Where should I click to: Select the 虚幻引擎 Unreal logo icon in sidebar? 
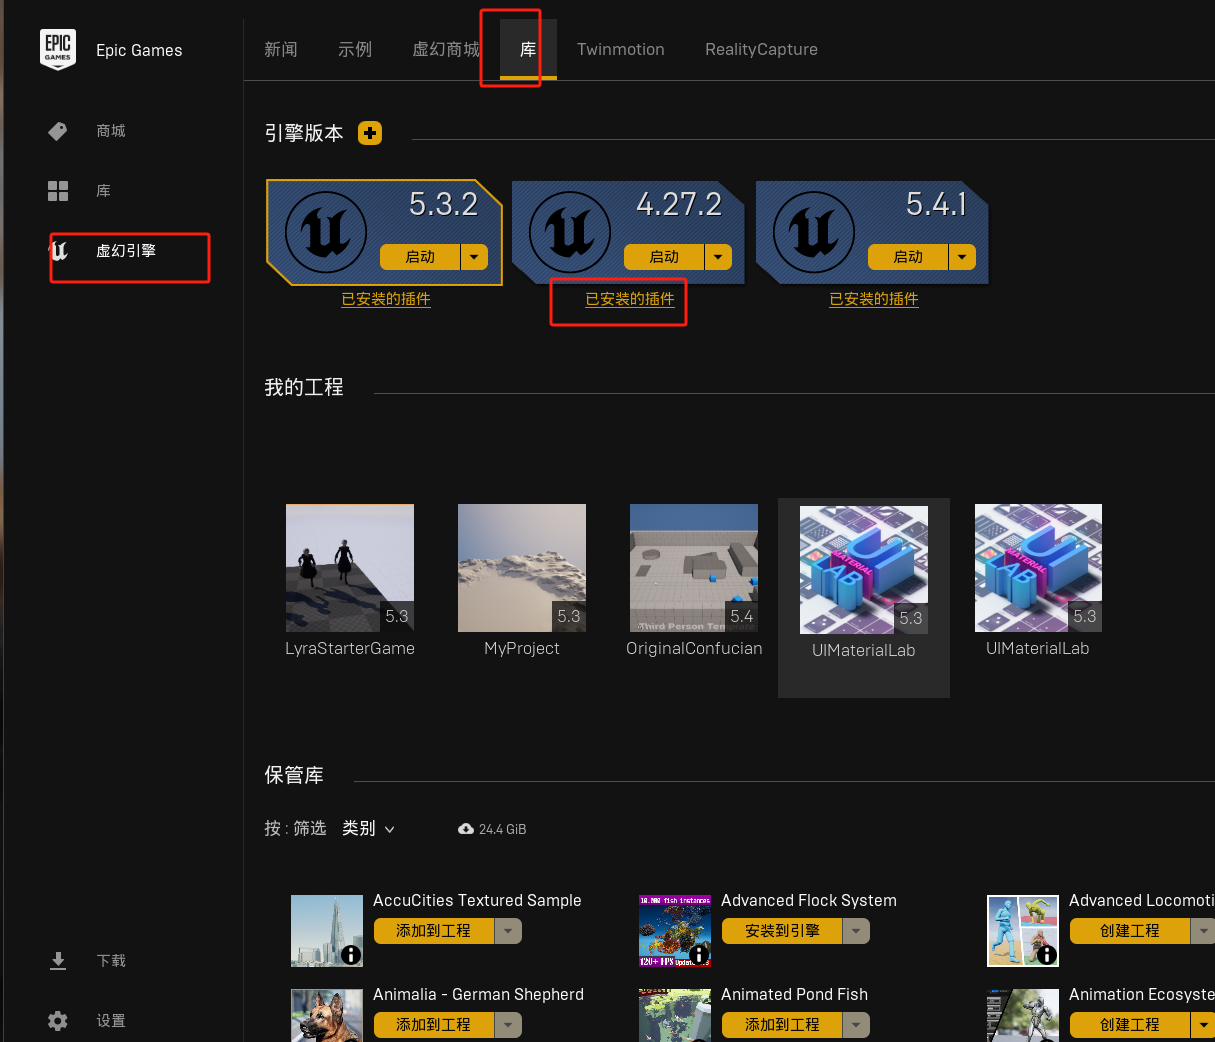(59, 251)
